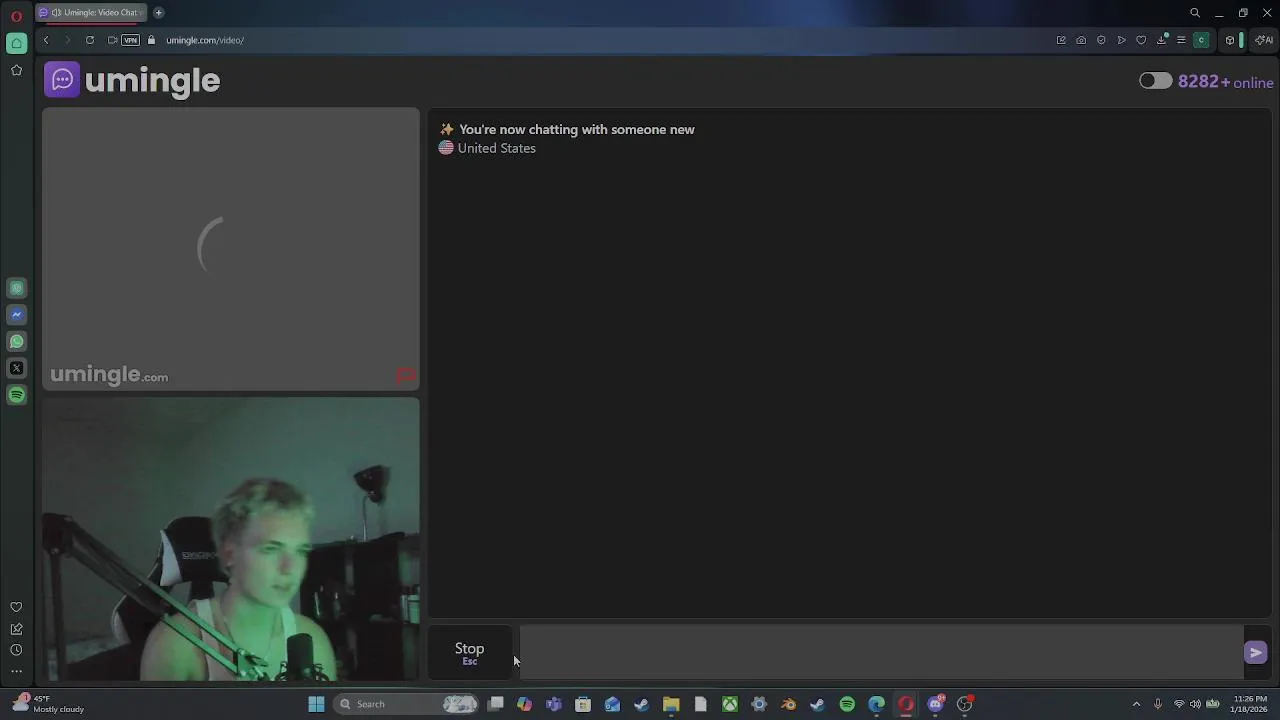Click the Stop chat button
Image resolution: width=1280 pixels, height=720 pixels.
(469, 652)
